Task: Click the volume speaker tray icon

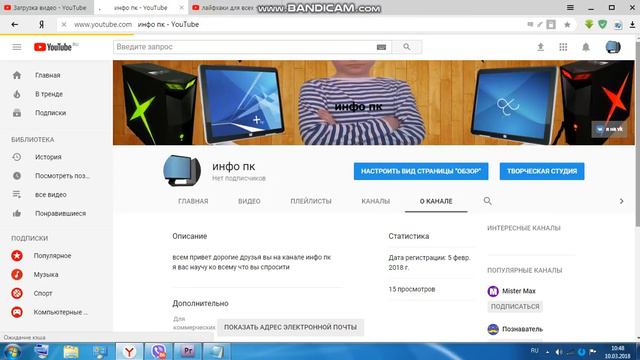Action: pos(558,352)
